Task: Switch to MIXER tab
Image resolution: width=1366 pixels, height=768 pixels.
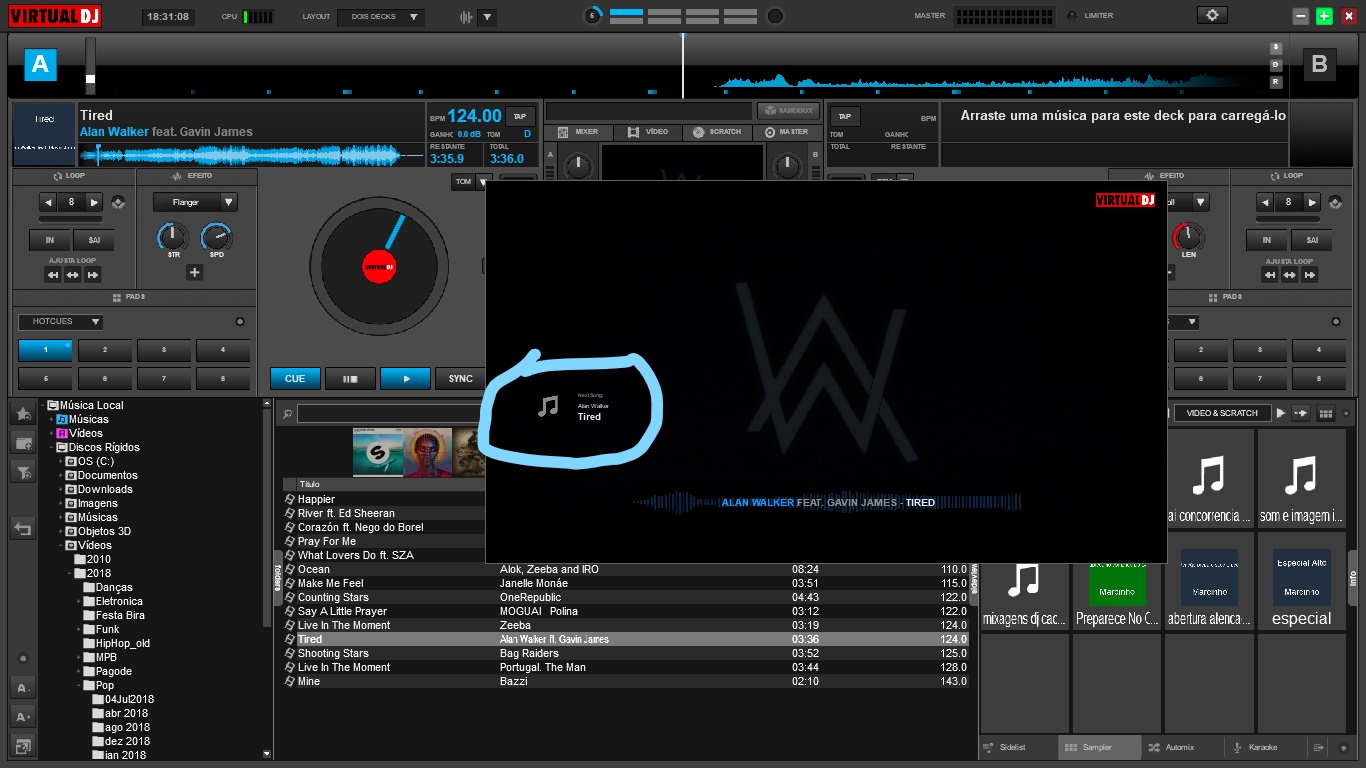Action: pyautogui.click(x=578, y=132)
